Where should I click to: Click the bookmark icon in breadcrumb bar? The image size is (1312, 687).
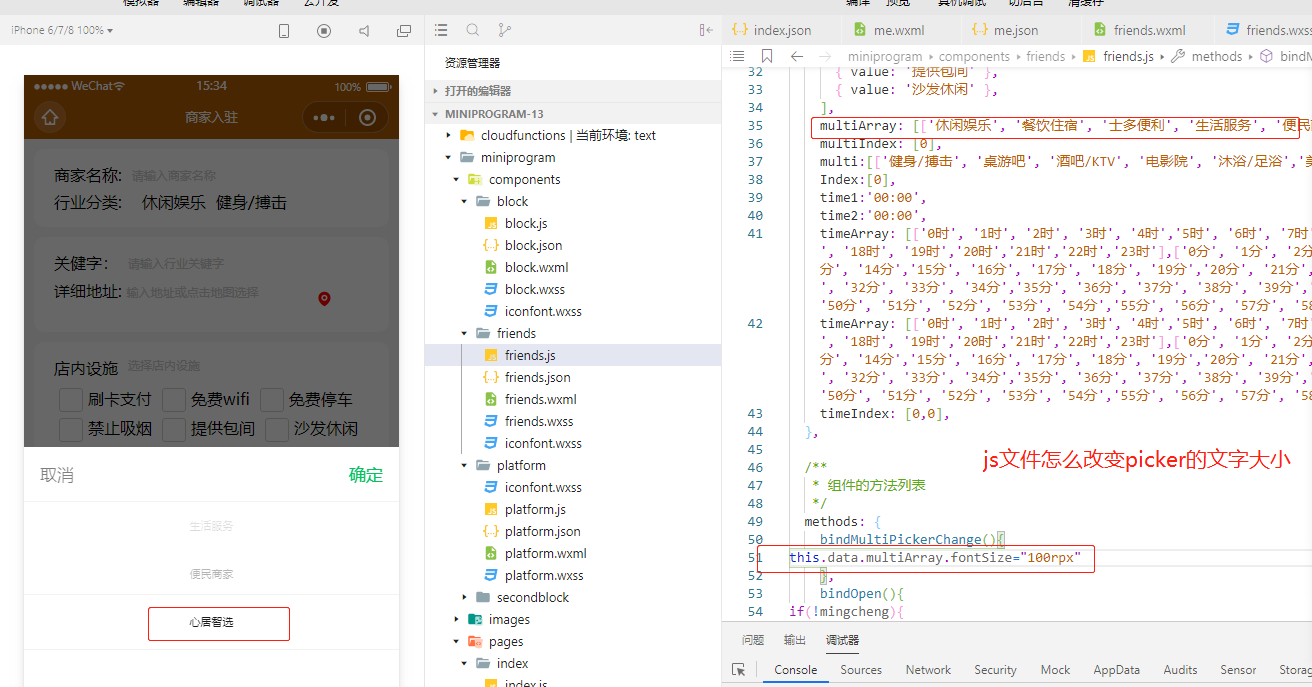[767, 56]
